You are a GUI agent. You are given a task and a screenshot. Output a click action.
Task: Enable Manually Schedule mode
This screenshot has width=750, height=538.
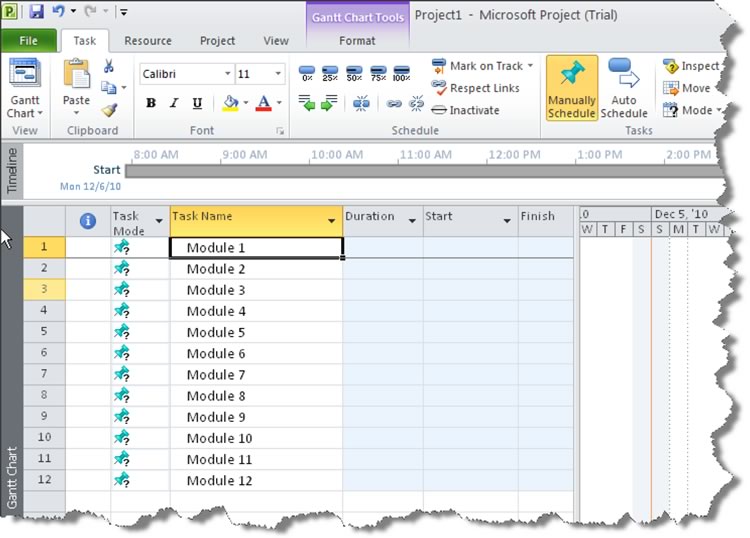572,88
